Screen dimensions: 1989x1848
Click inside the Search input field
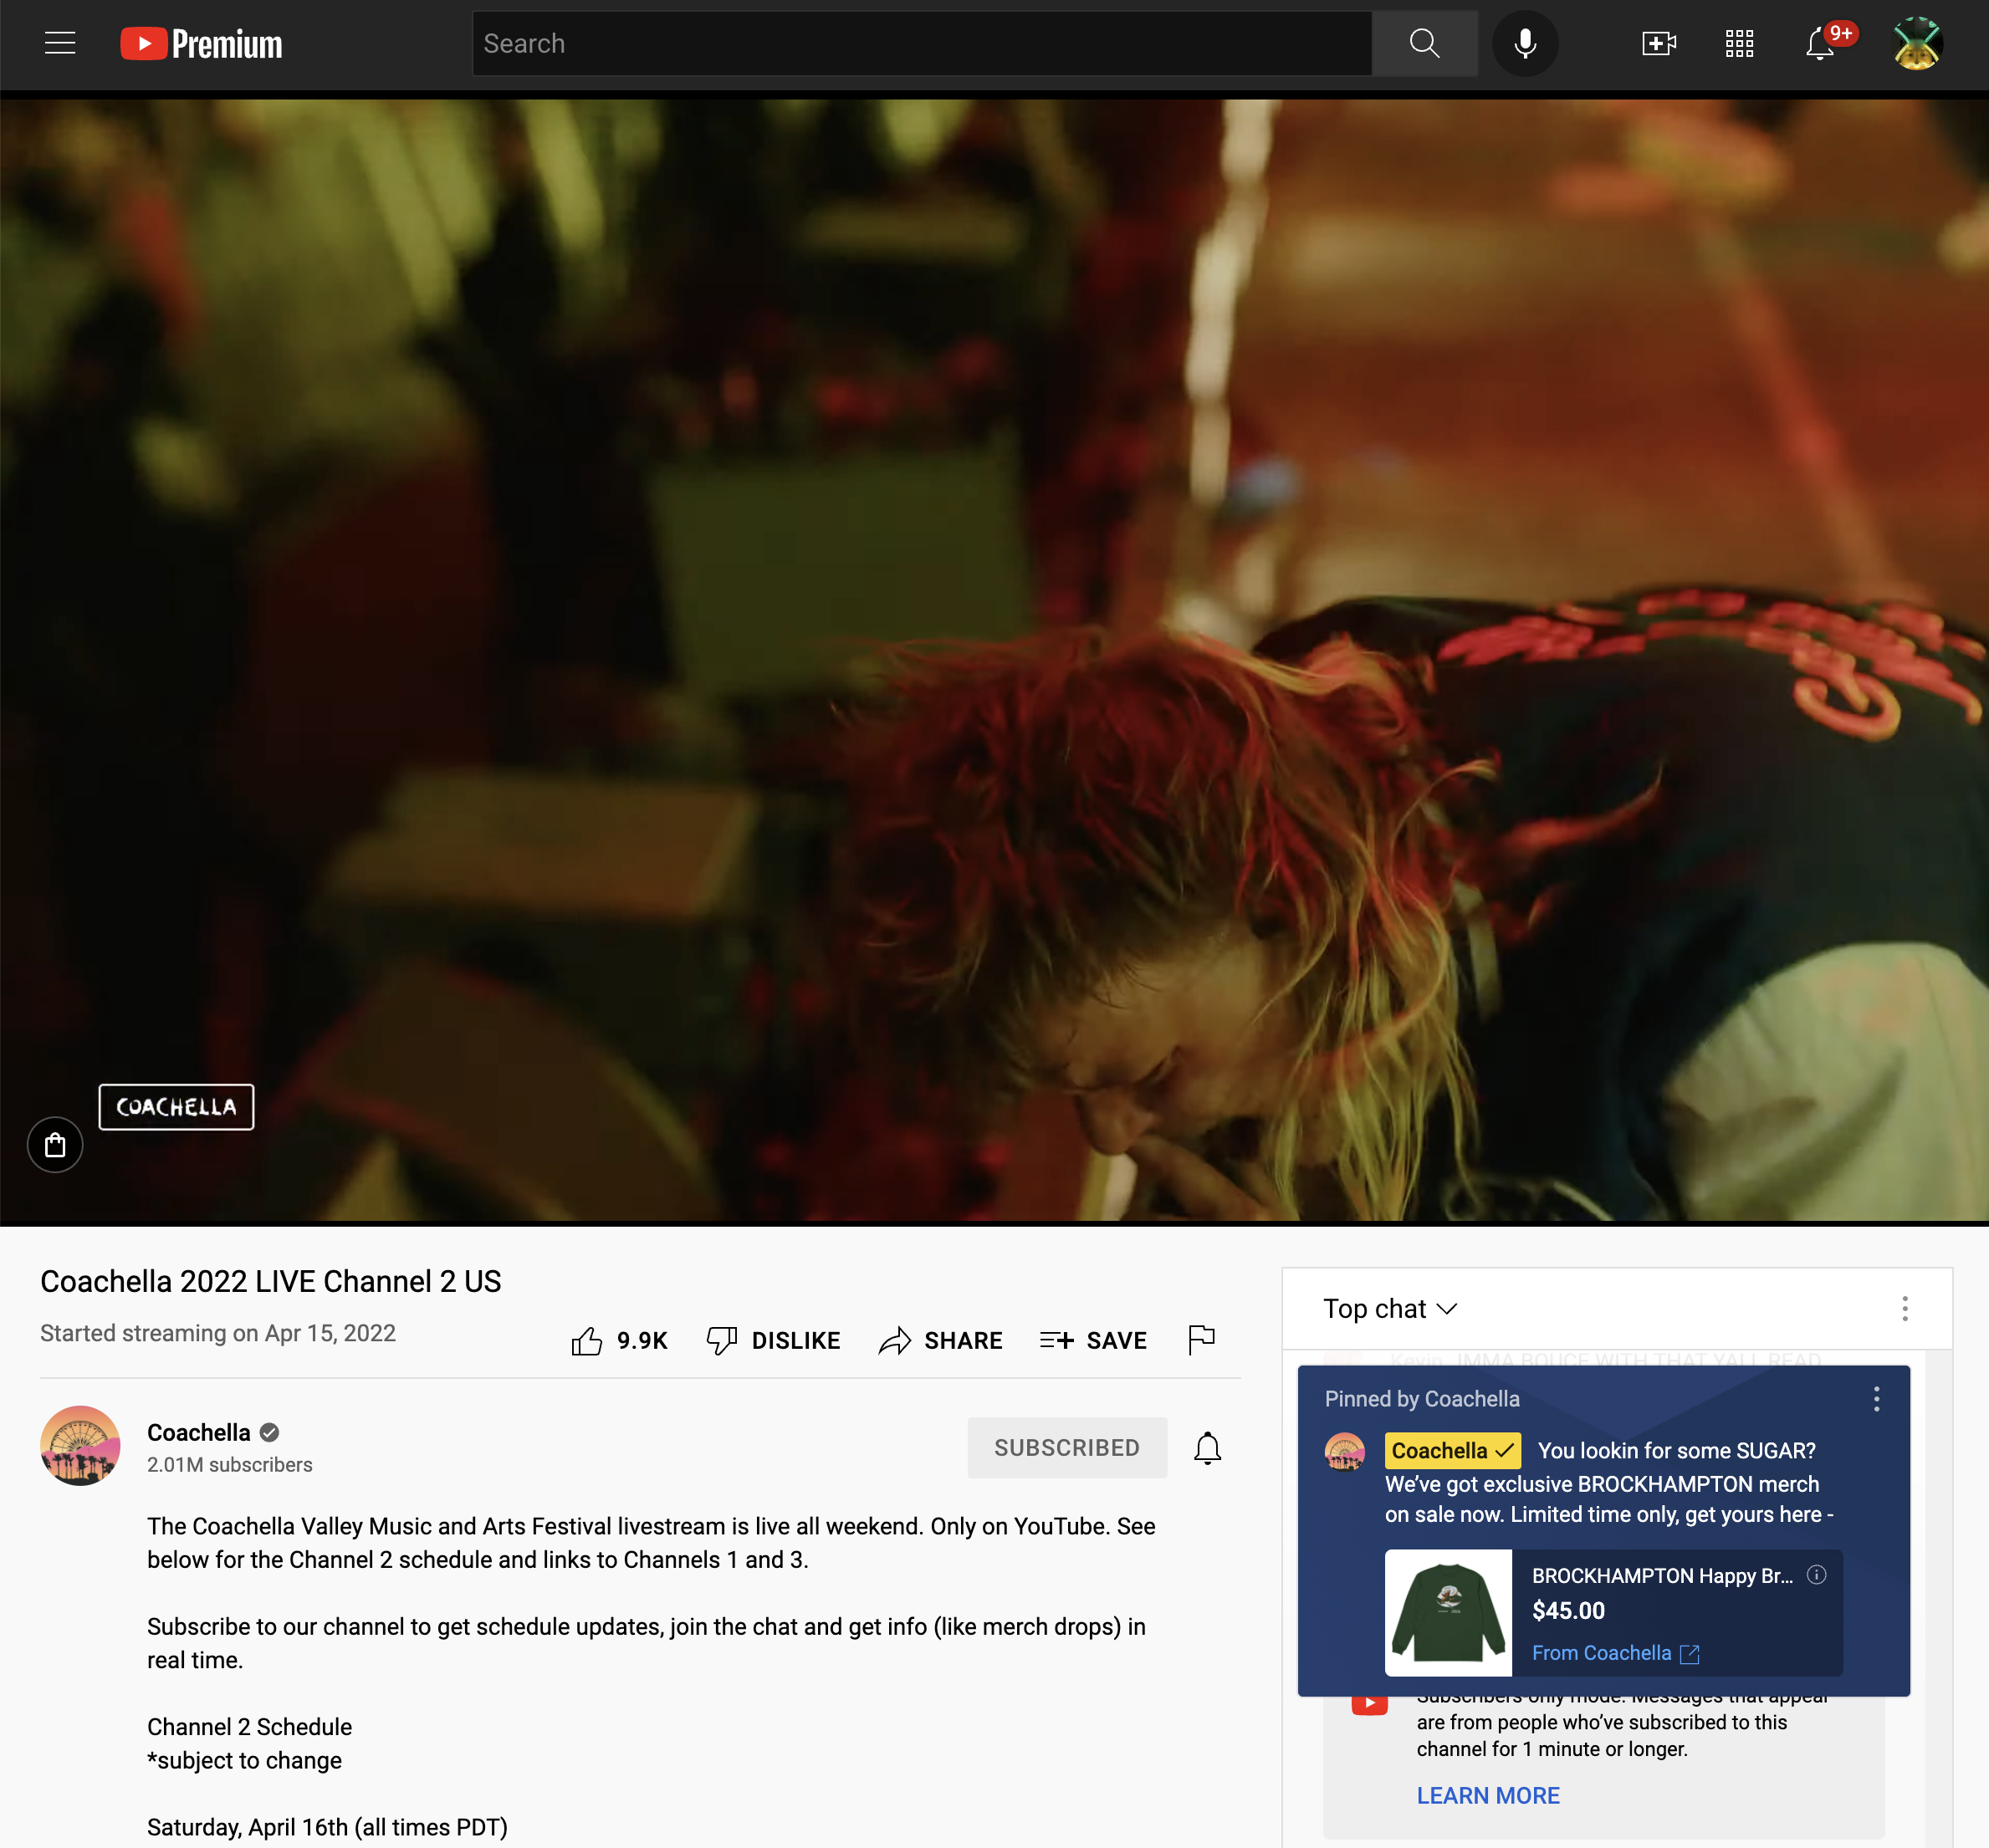920,43
